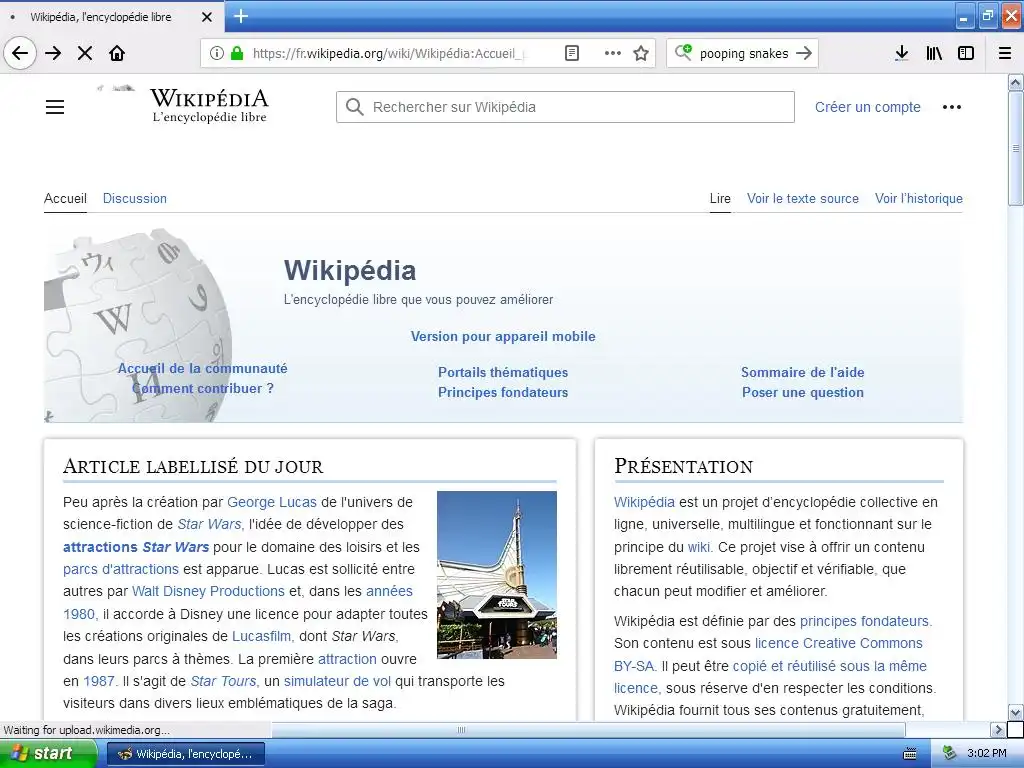
Task: Open 'Voir l'historique' tab
Action: pos(919,199)
